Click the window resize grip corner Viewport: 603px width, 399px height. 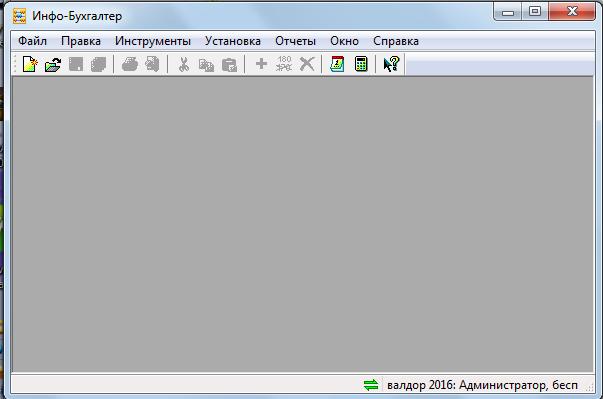pos(589,388)
